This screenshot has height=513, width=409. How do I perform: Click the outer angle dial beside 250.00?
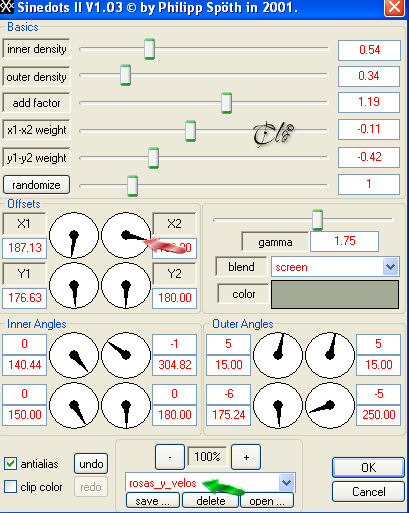330,405
